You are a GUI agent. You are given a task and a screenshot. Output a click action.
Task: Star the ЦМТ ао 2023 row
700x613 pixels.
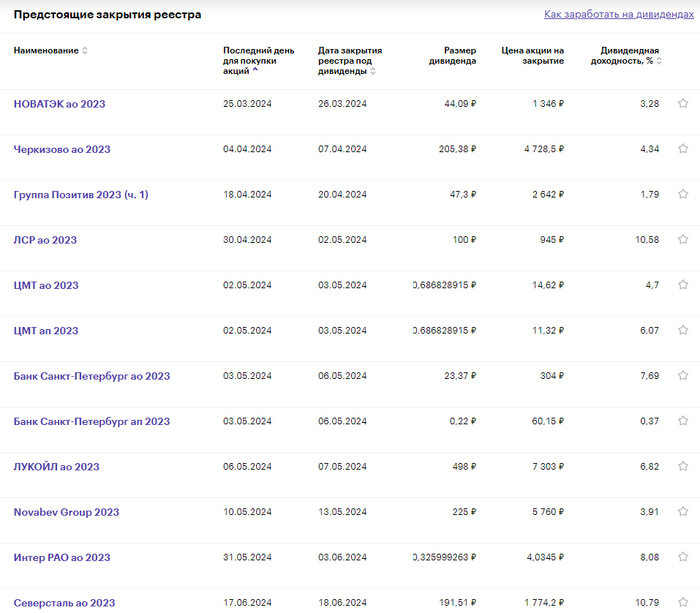pos(683,285)
